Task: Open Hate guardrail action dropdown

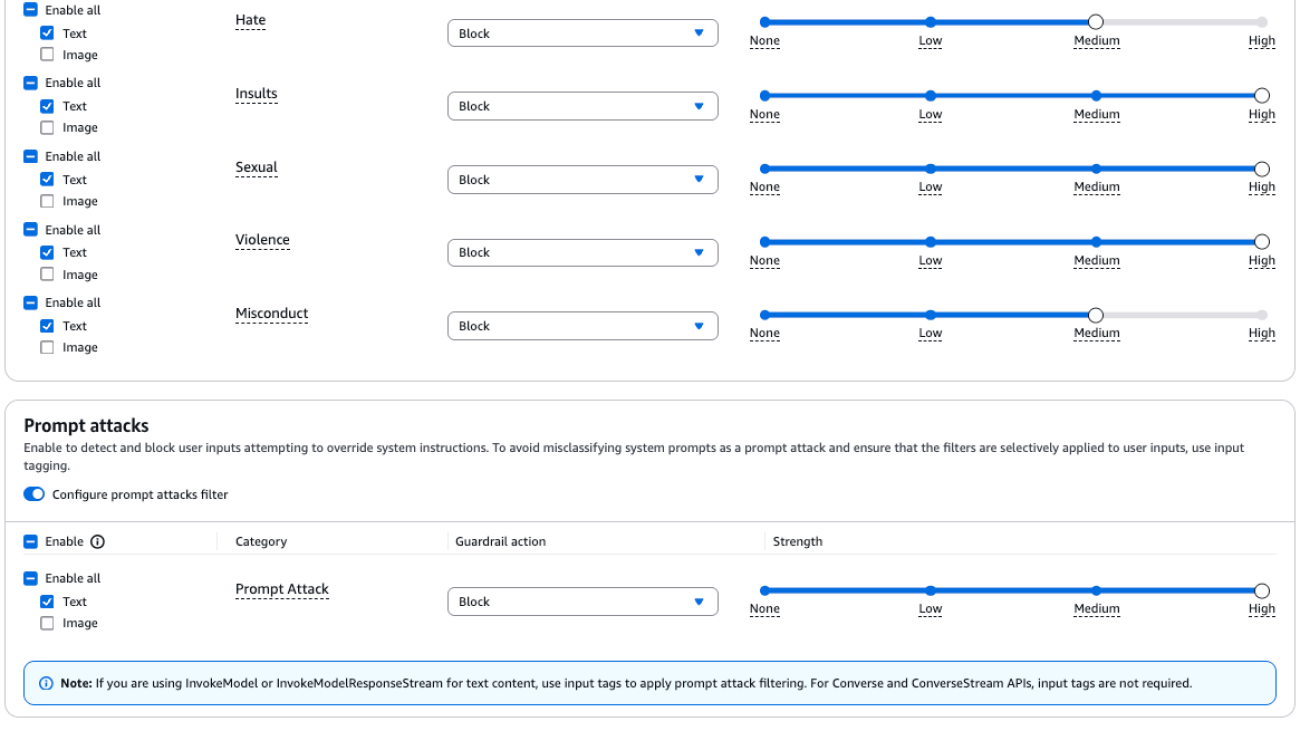Action: [582, 33]
